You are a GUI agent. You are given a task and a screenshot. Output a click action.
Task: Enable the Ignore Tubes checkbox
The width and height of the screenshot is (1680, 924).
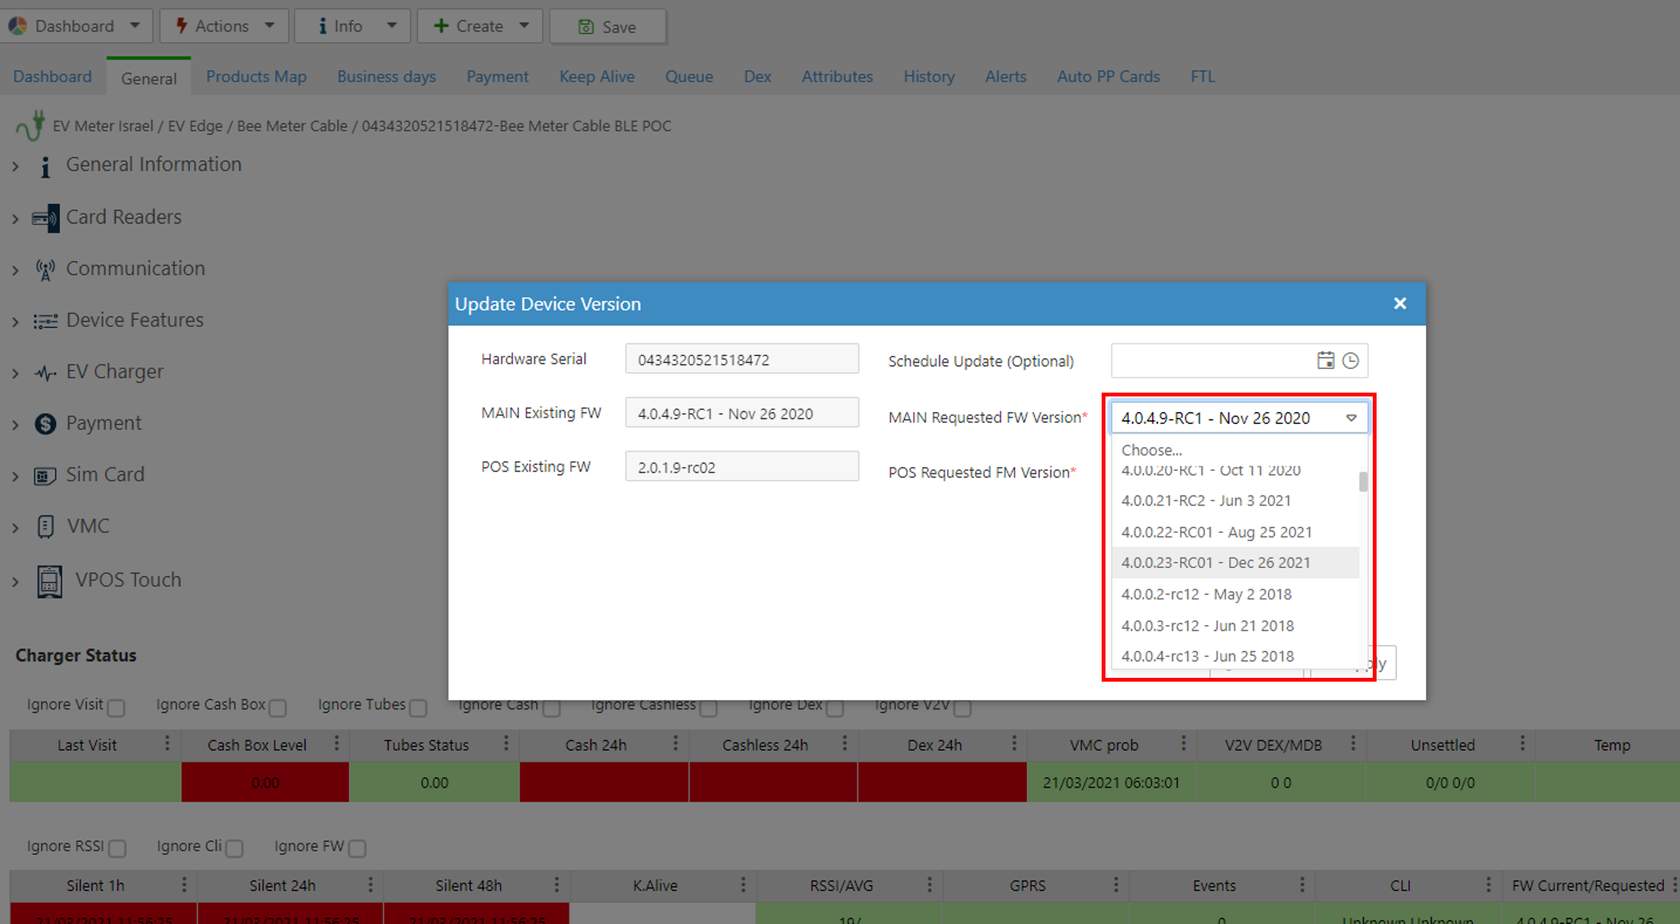coord(418,708)
